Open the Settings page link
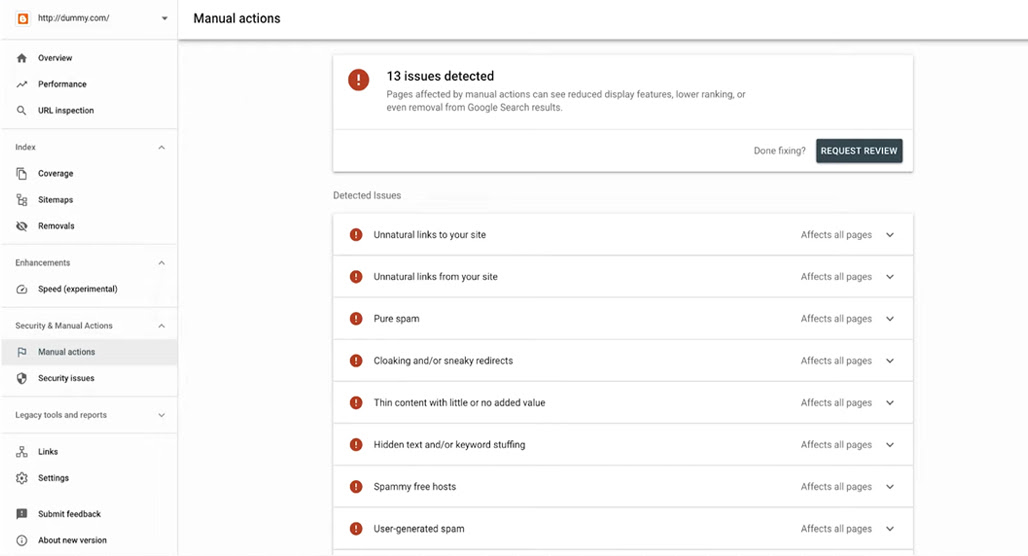 (89, 477)
